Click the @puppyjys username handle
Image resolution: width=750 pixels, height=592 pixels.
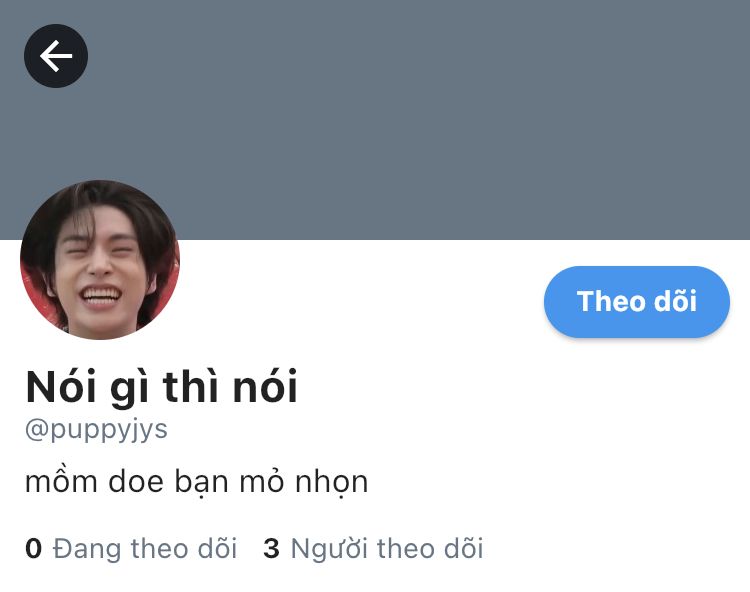click(96, 430)
